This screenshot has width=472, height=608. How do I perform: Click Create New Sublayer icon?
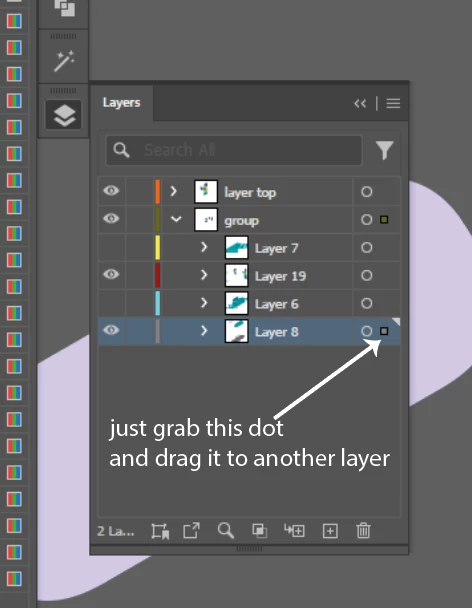294,530
